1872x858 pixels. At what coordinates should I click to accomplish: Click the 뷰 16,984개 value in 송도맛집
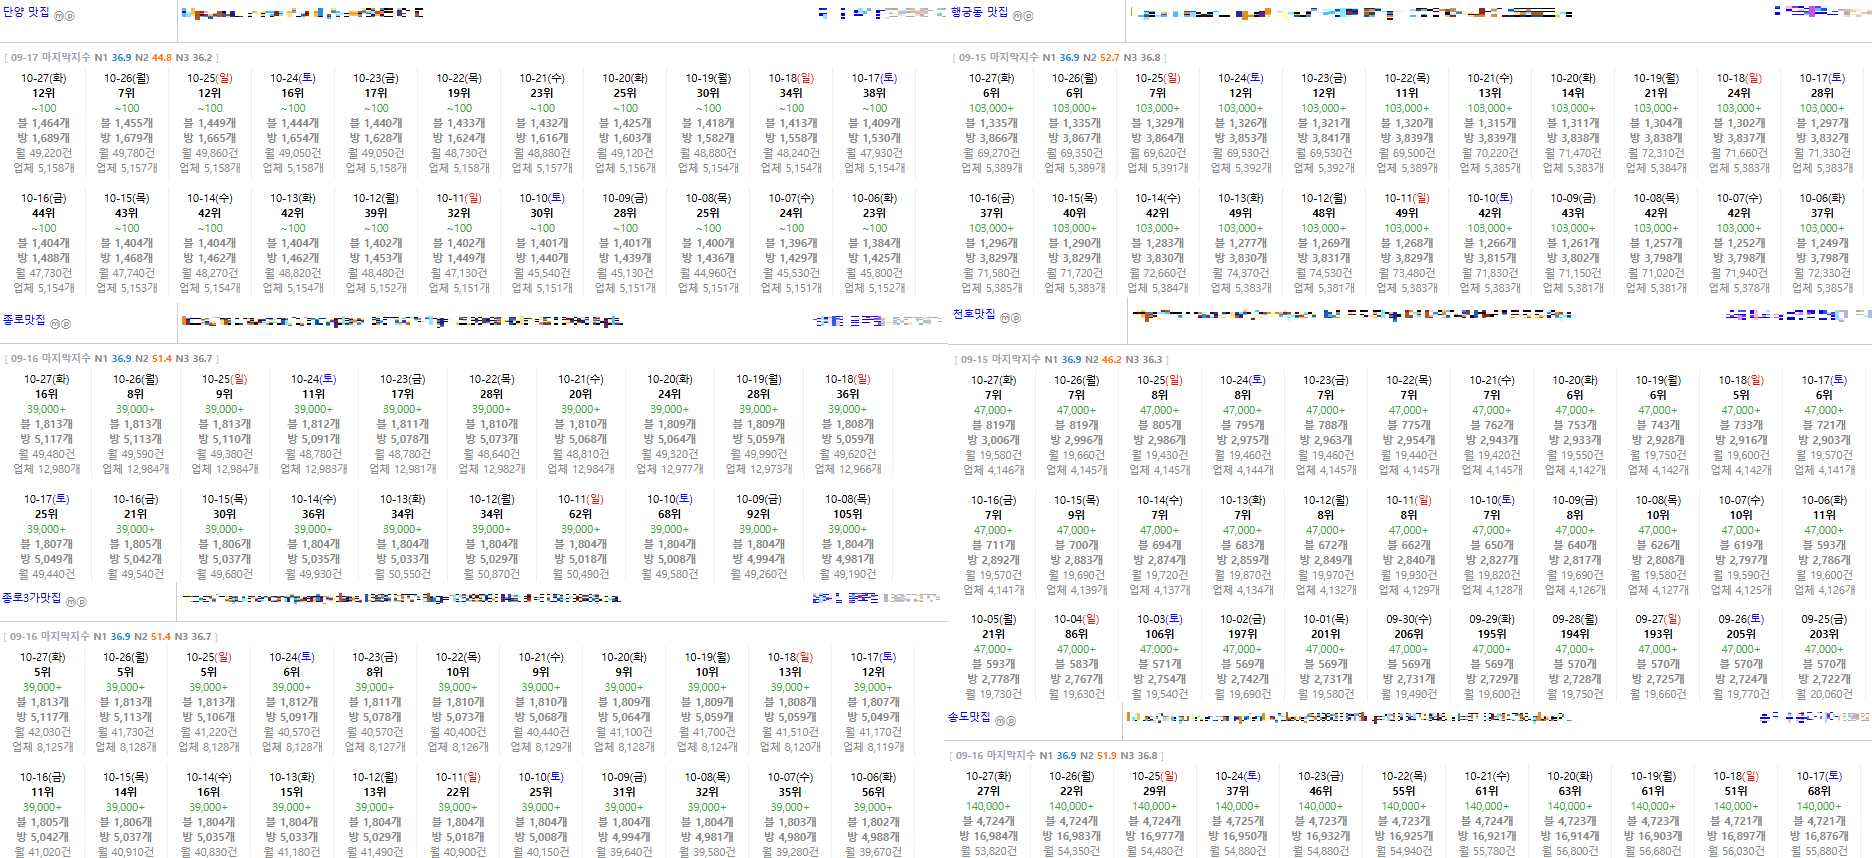coord(988,836)
